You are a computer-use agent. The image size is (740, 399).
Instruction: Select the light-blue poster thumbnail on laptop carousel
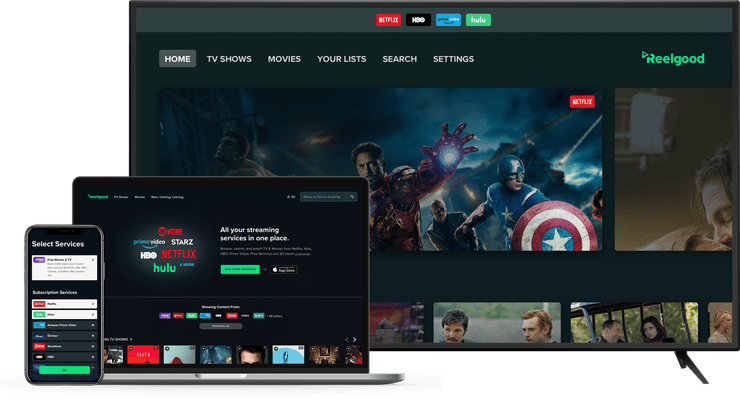point(288,355)
